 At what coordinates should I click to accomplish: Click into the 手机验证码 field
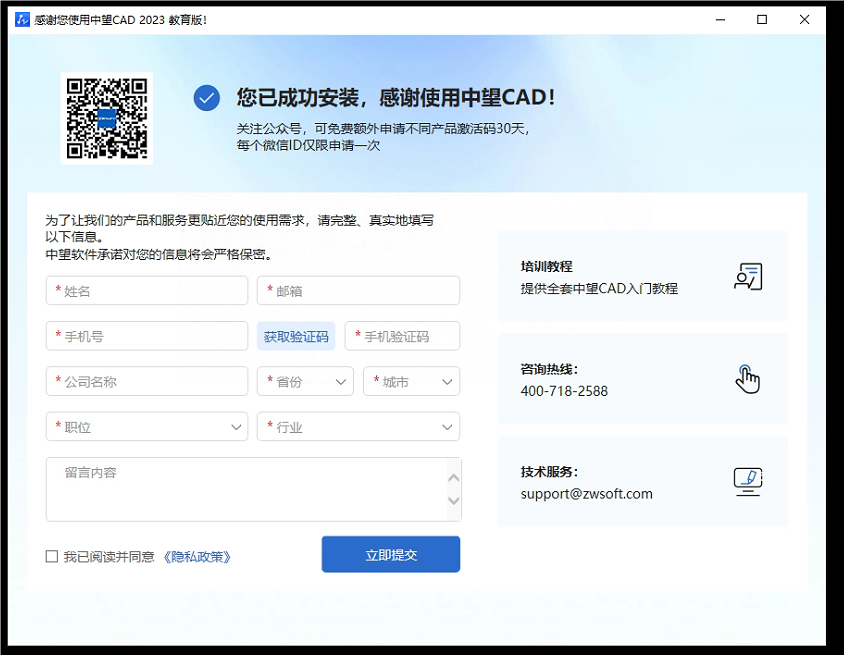tap(403, 336)
